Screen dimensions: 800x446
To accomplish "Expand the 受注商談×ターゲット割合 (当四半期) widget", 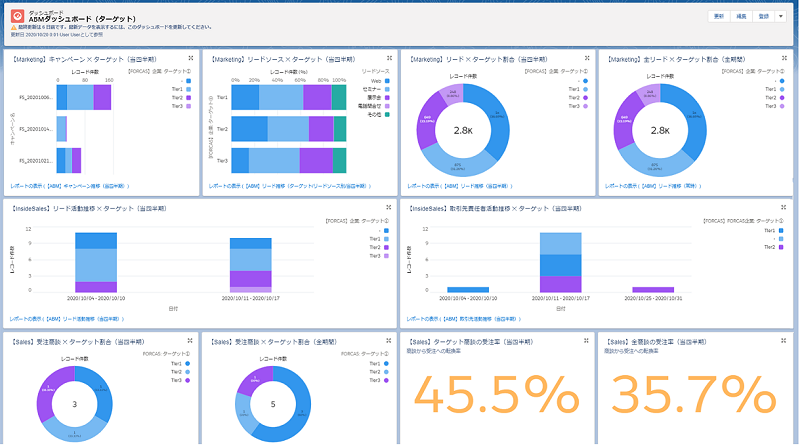I will coord(191,341).
